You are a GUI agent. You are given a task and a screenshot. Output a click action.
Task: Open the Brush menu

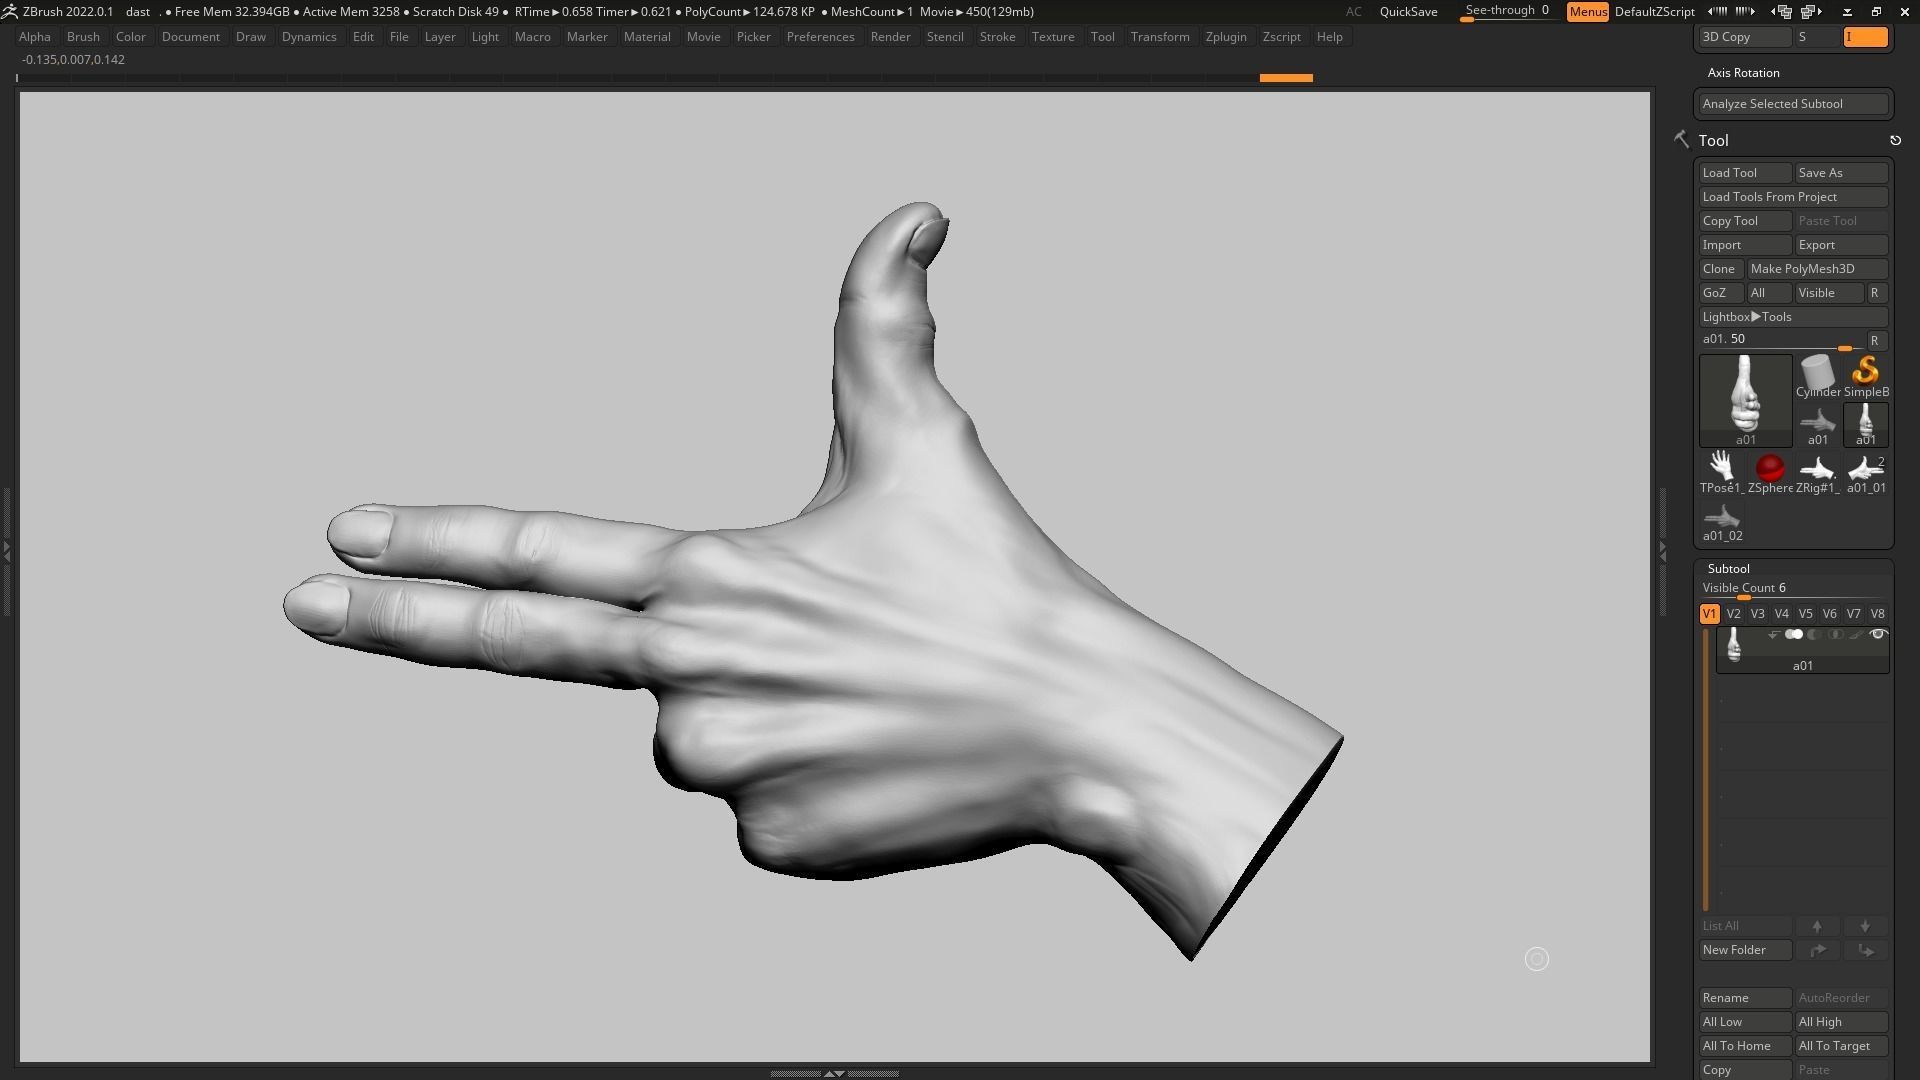coord(83,37)
